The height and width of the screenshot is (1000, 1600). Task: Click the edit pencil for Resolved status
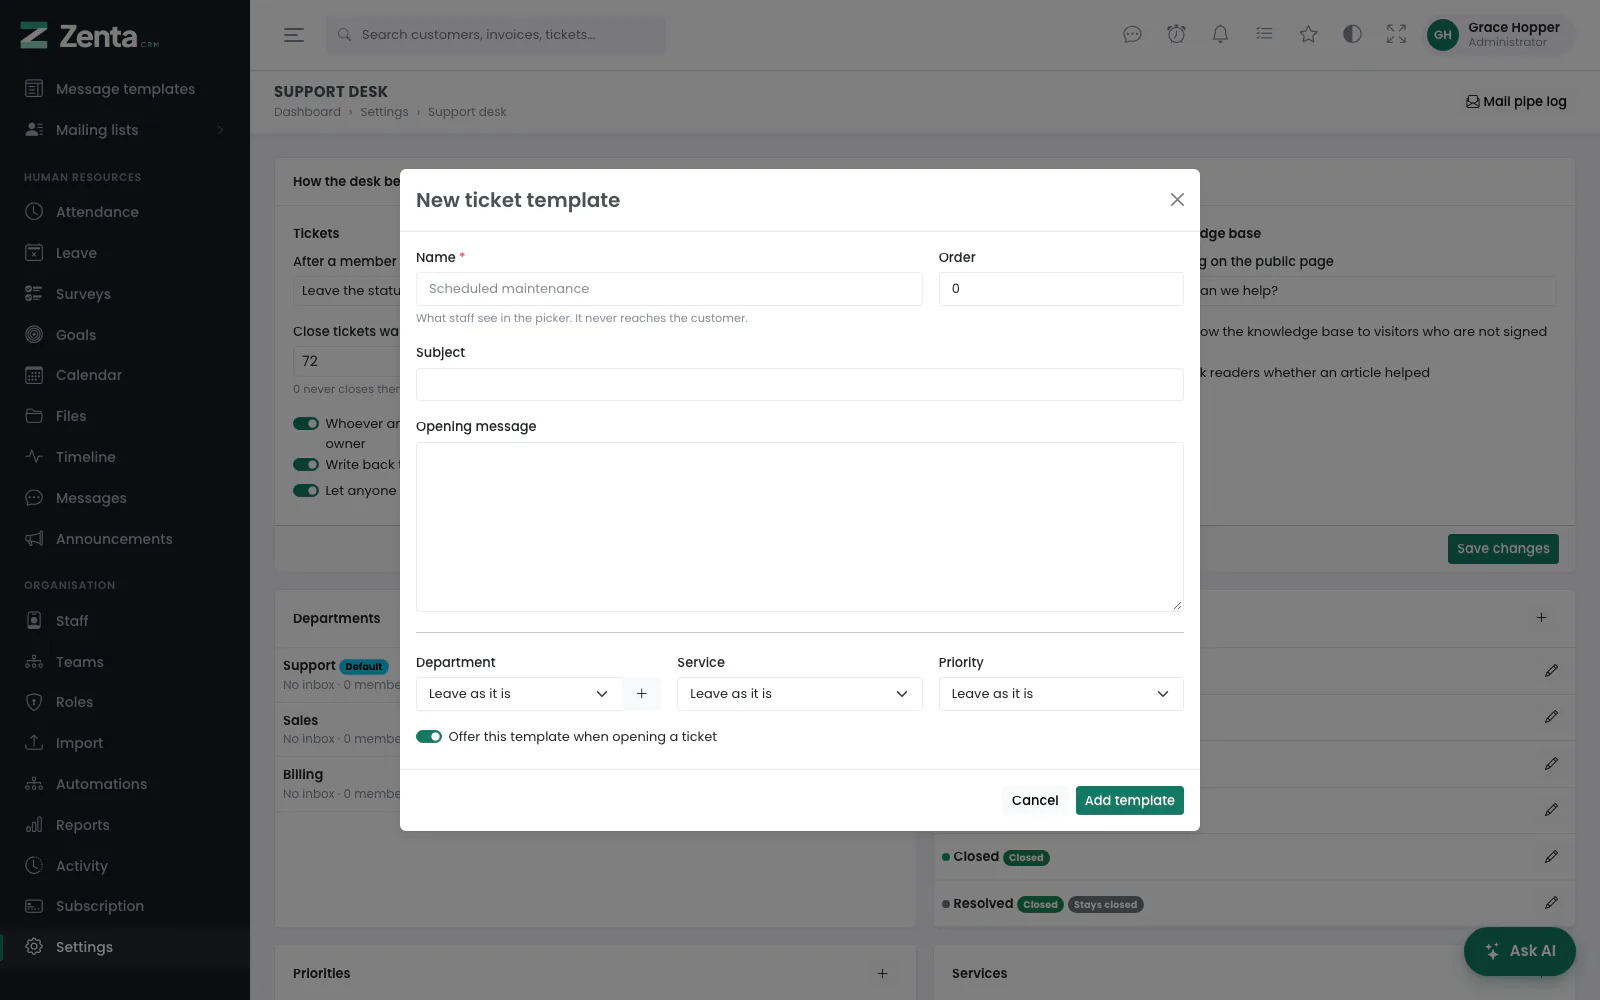1551,903
